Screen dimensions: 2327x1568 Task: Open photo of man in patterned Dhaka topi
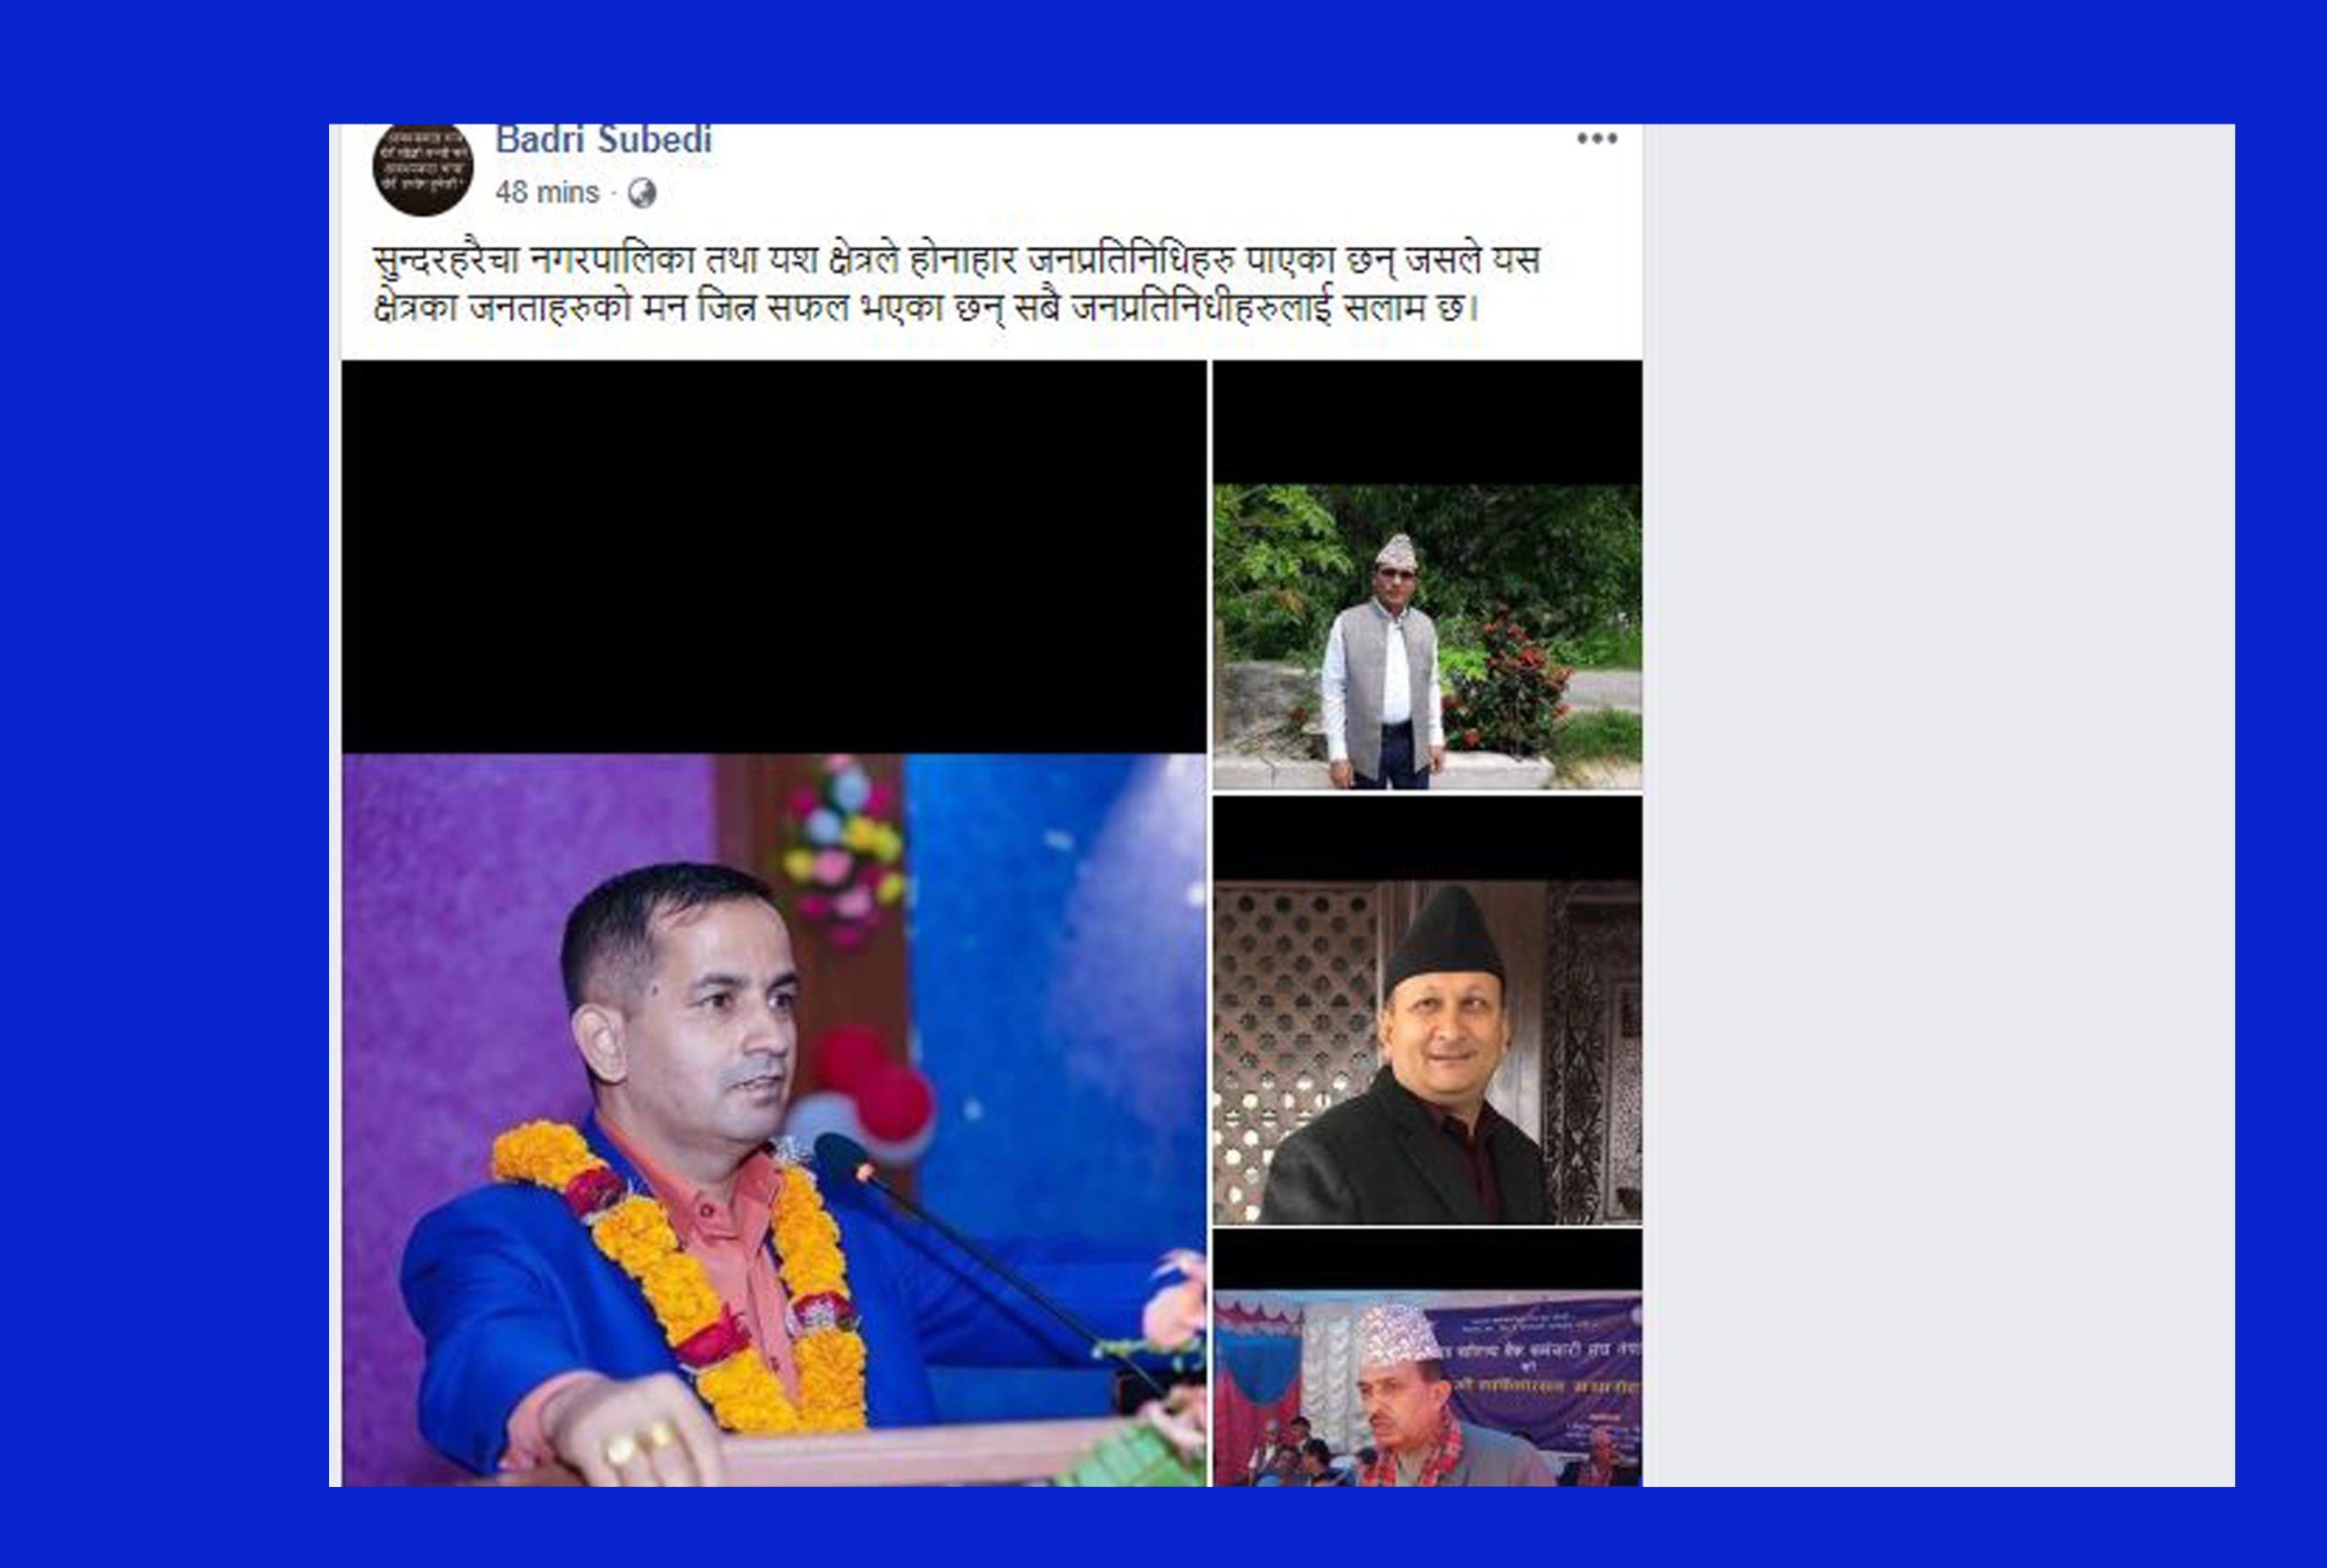click(1427, 1388)
